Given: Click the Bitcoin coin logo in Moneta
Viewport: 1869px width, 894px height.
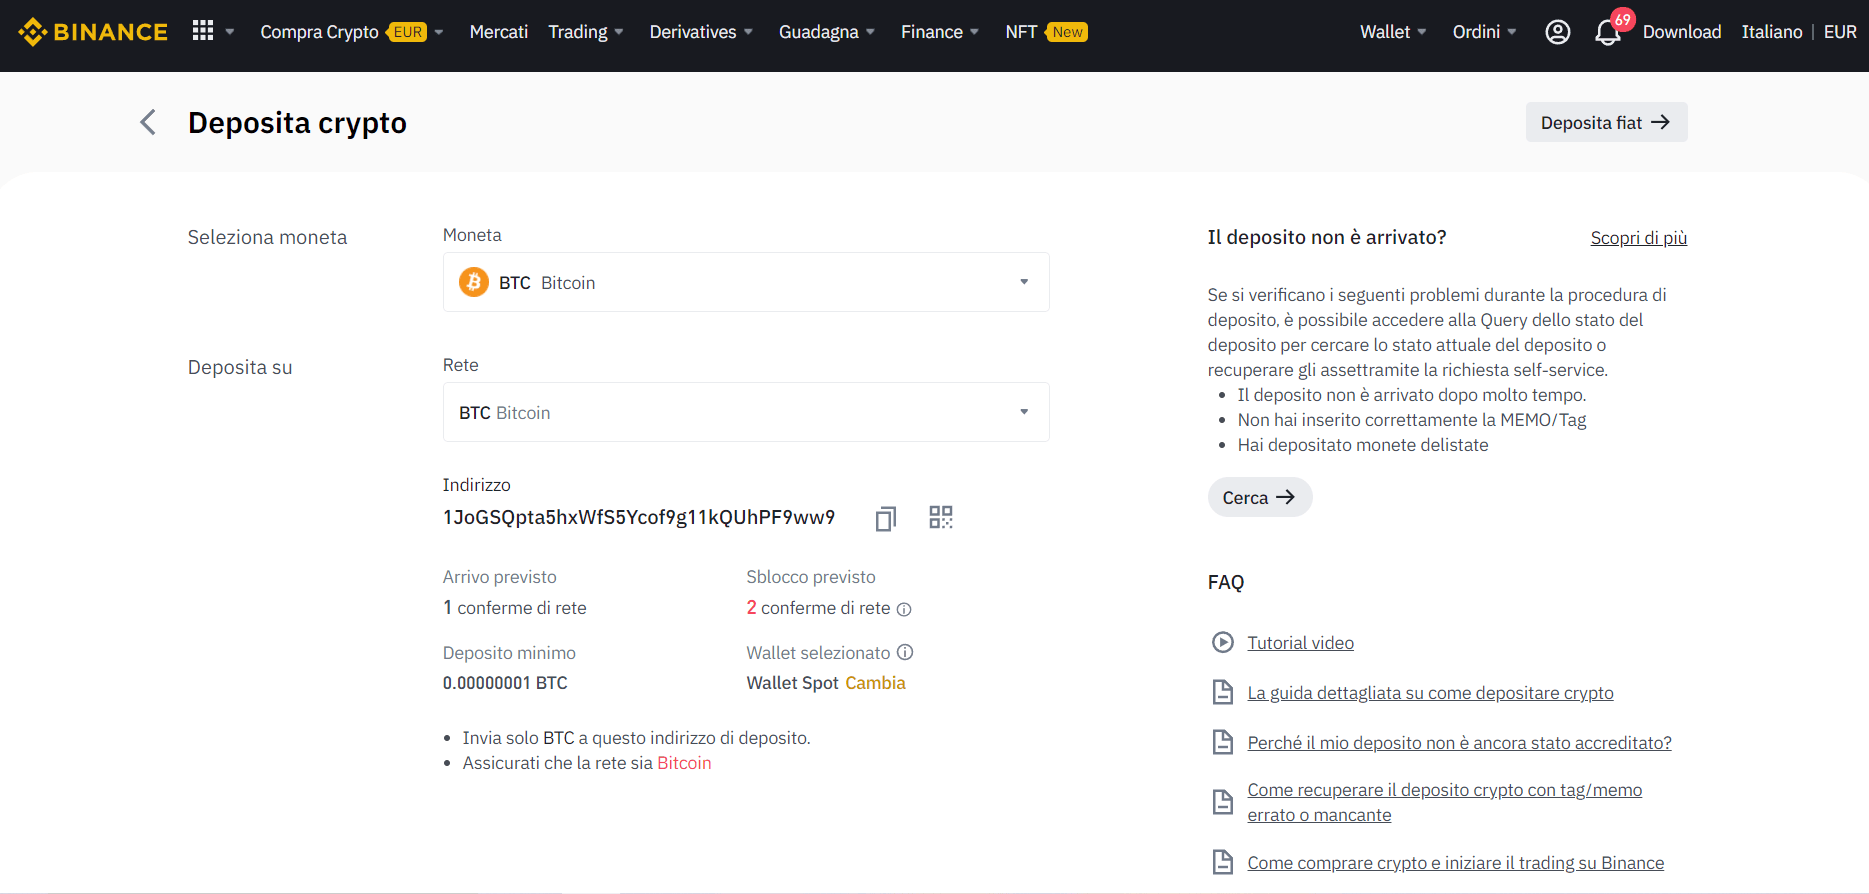Looking at the screenshot, I should 474,282.
